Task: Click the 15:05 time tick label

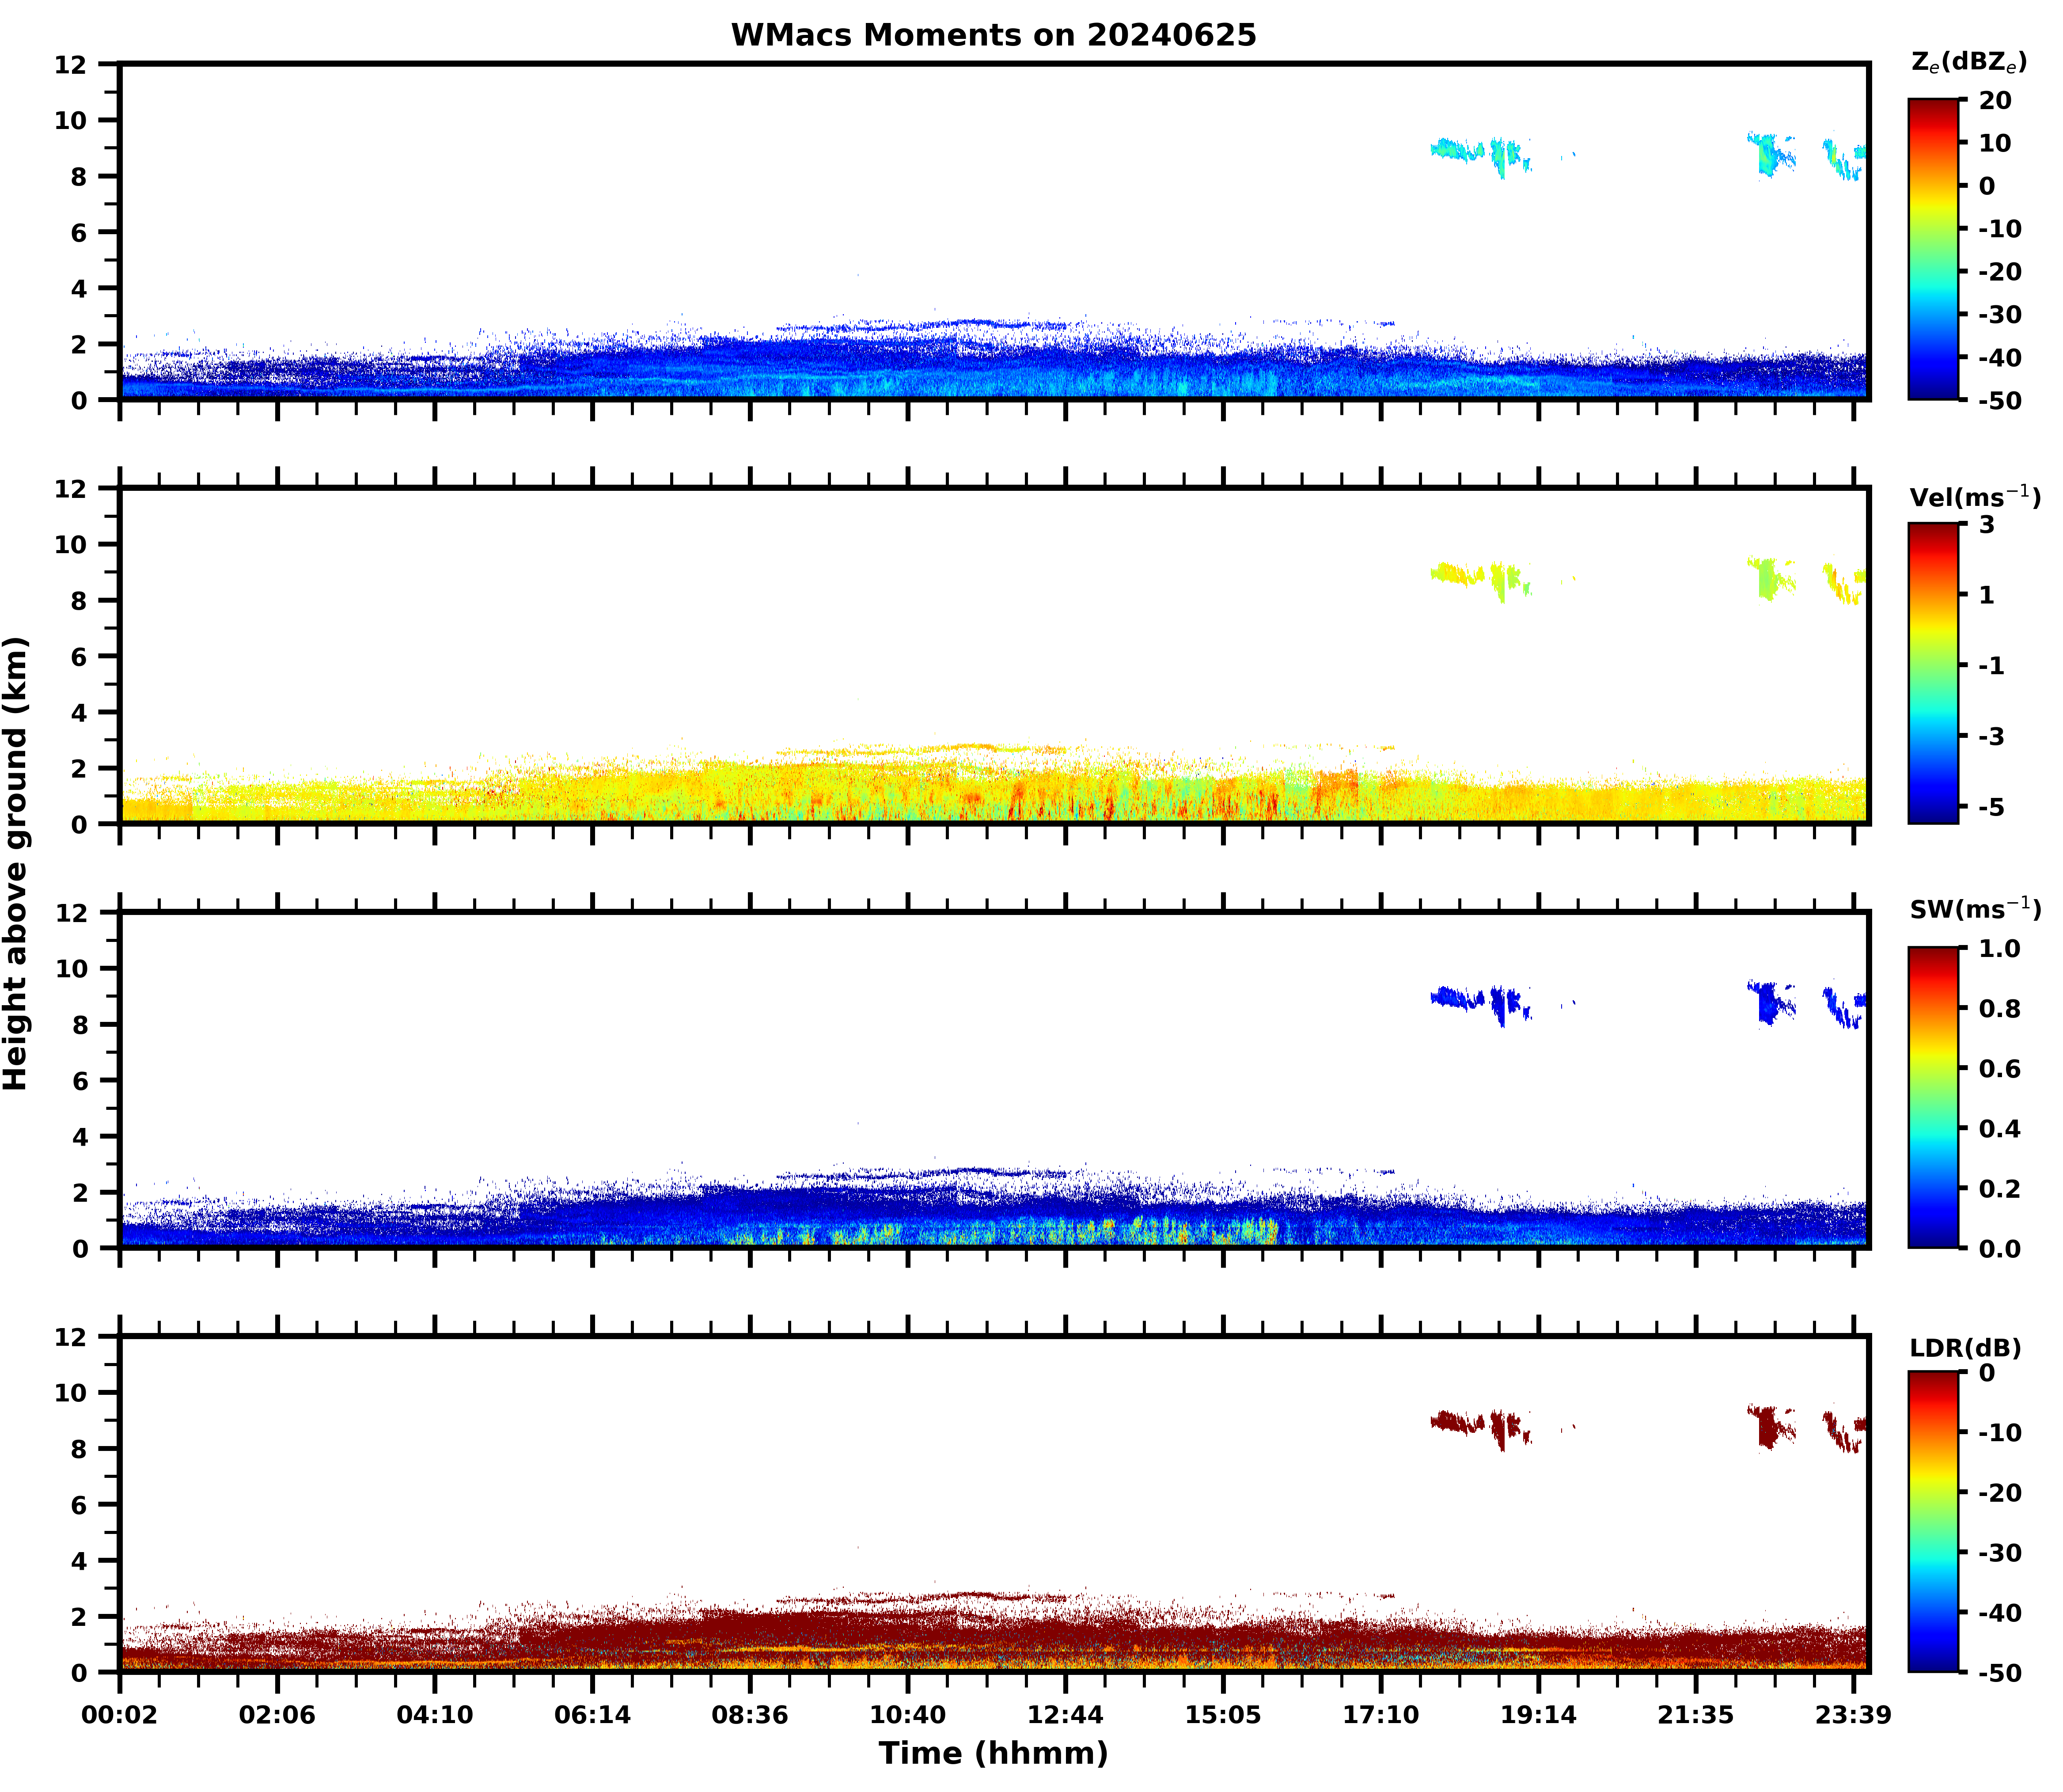Action: click(1223, 1716)
